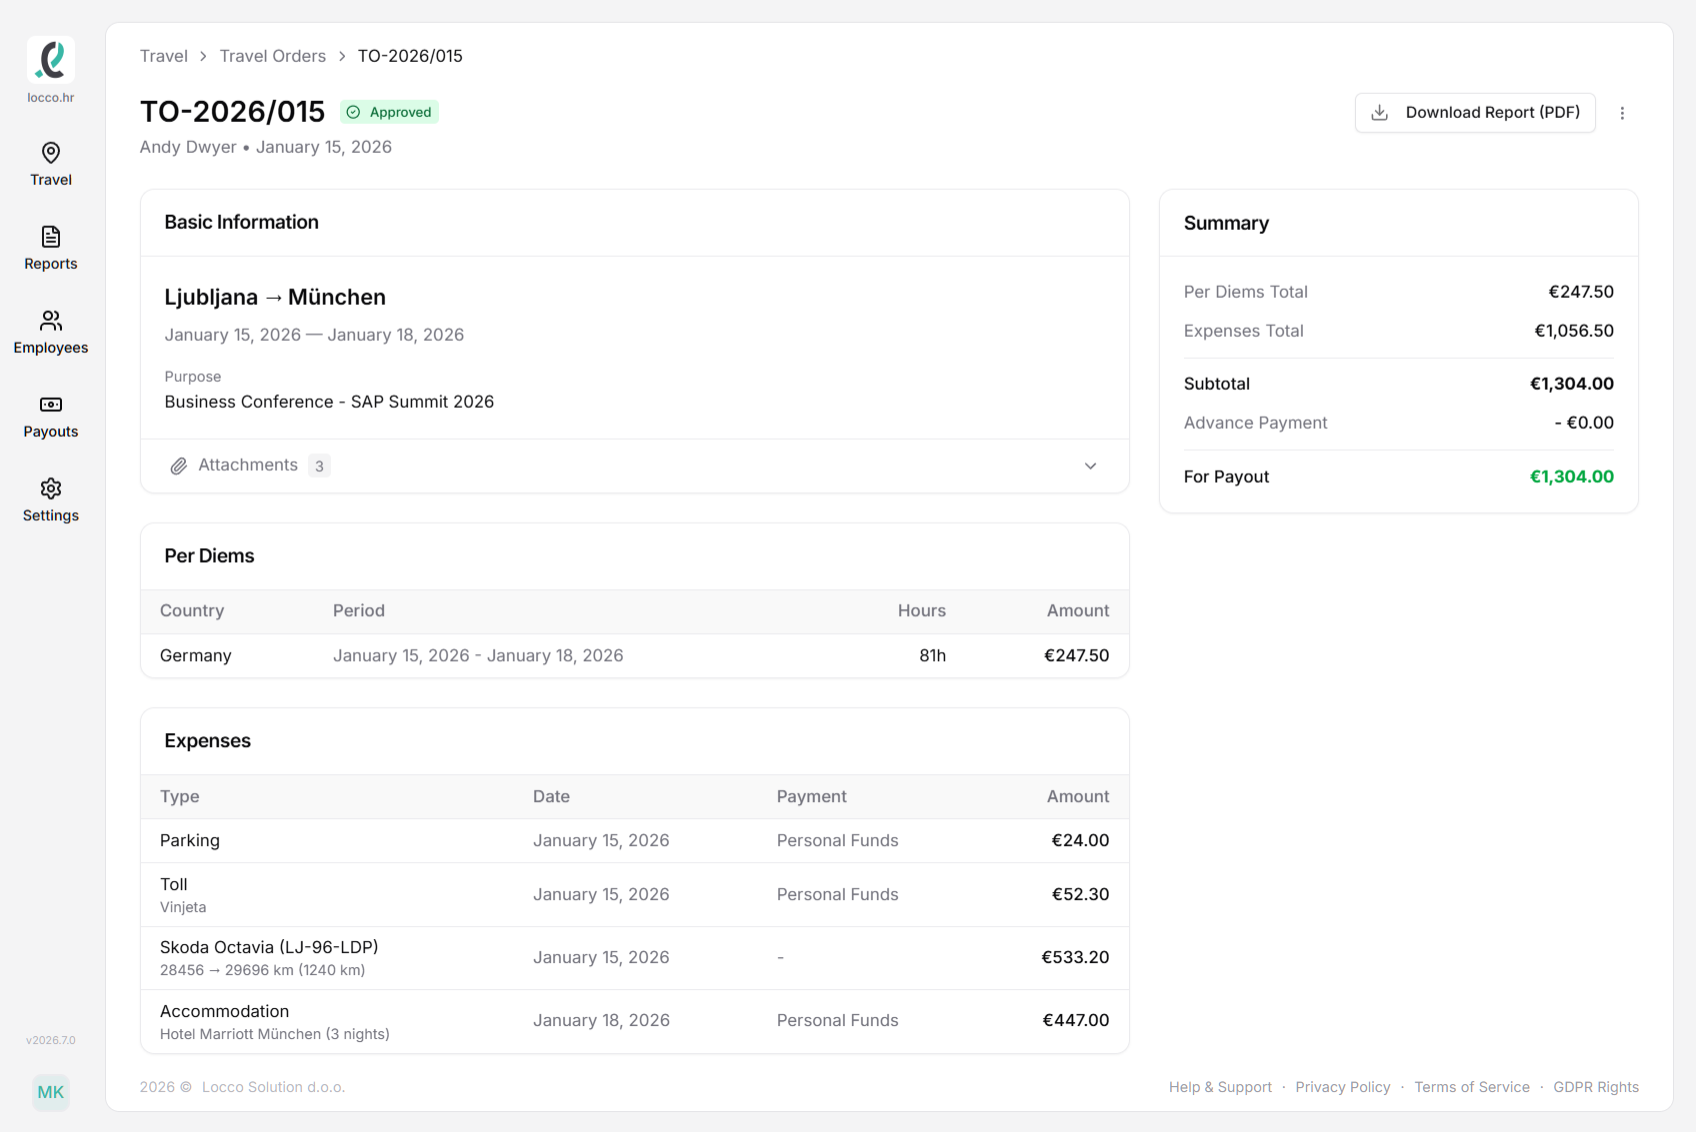1696x1132 pixels.
Task: Click Business Conference - SAP Summit 2026 purpose
Action: point(329,402)
